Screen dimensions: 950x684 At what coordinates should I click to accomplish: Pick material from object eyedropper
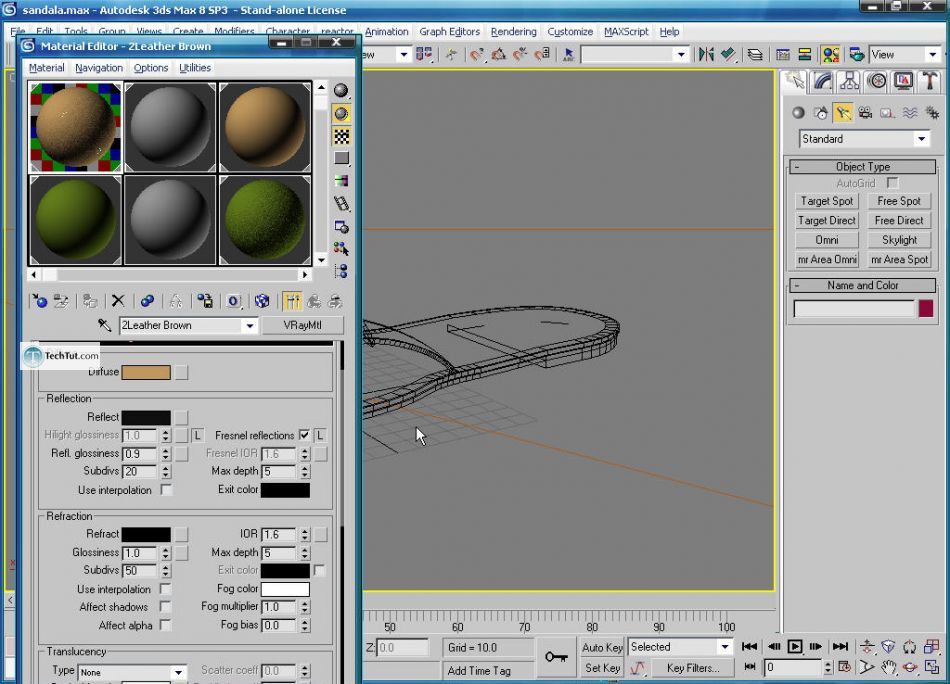coord(105,325)
